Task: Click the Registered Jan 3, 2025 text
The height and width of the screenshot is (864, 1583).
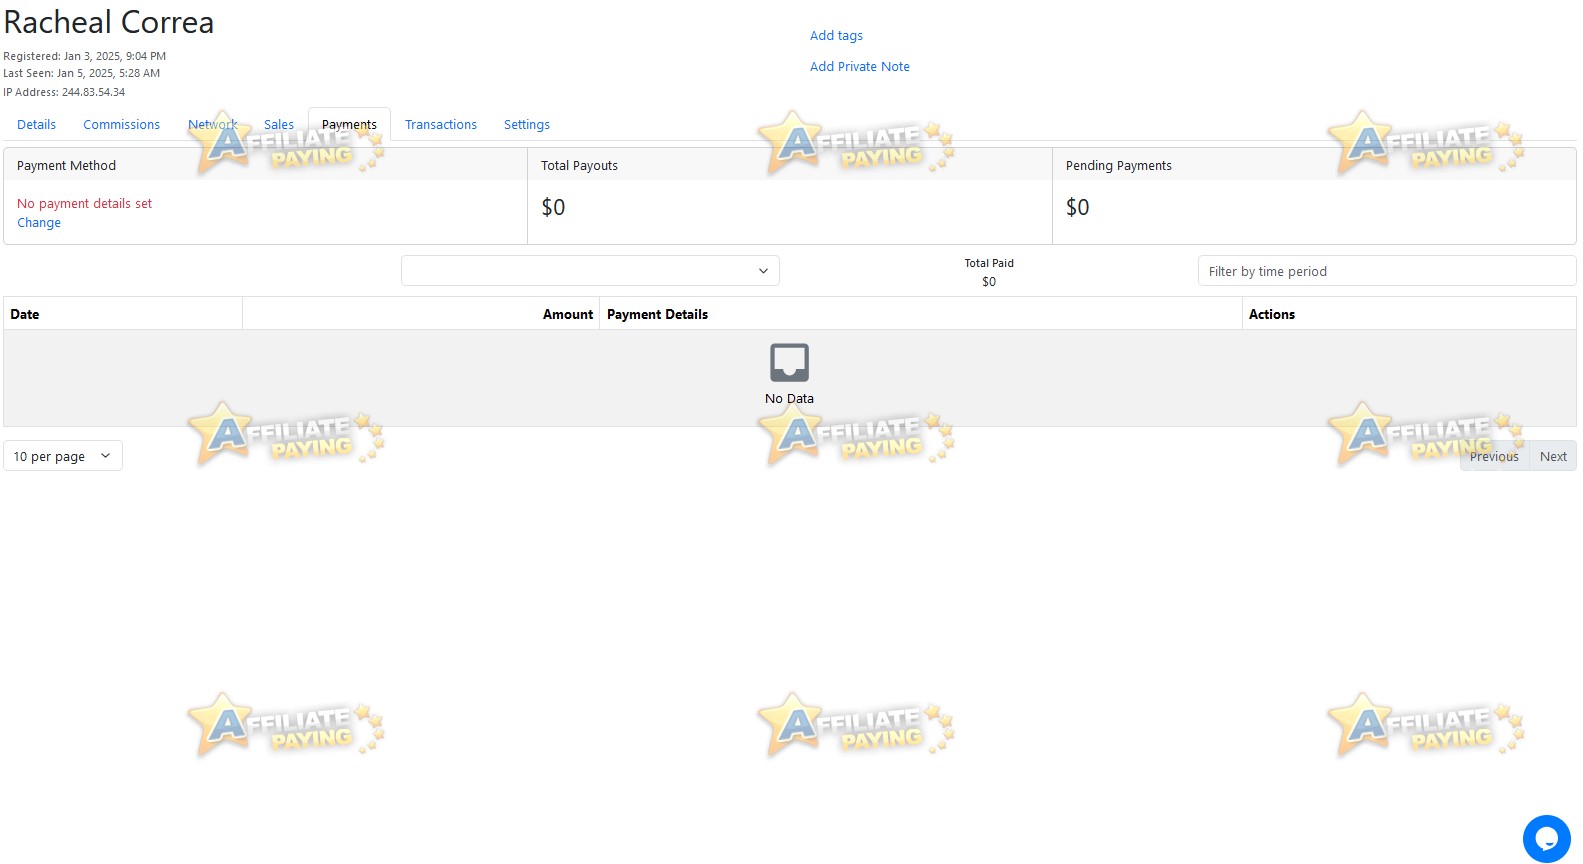Action: pyautogui.click(x=85, y=56)
